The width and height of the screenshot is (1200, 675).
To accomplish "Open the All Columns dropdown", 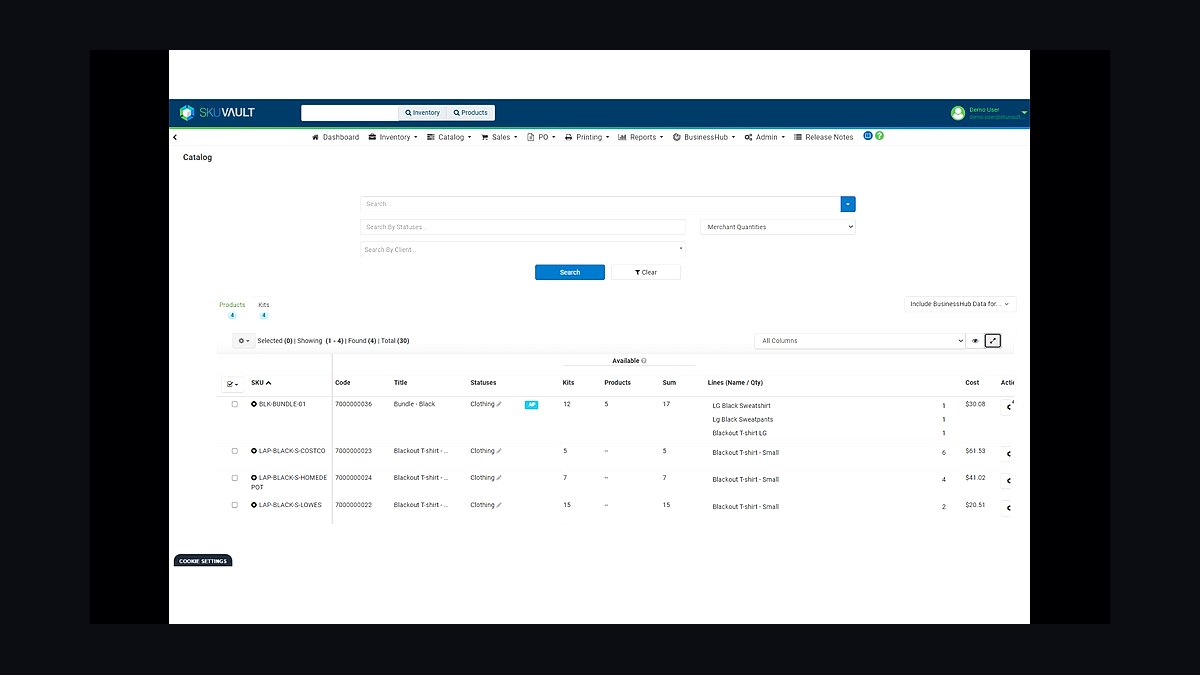I will [x=860, y=341].
